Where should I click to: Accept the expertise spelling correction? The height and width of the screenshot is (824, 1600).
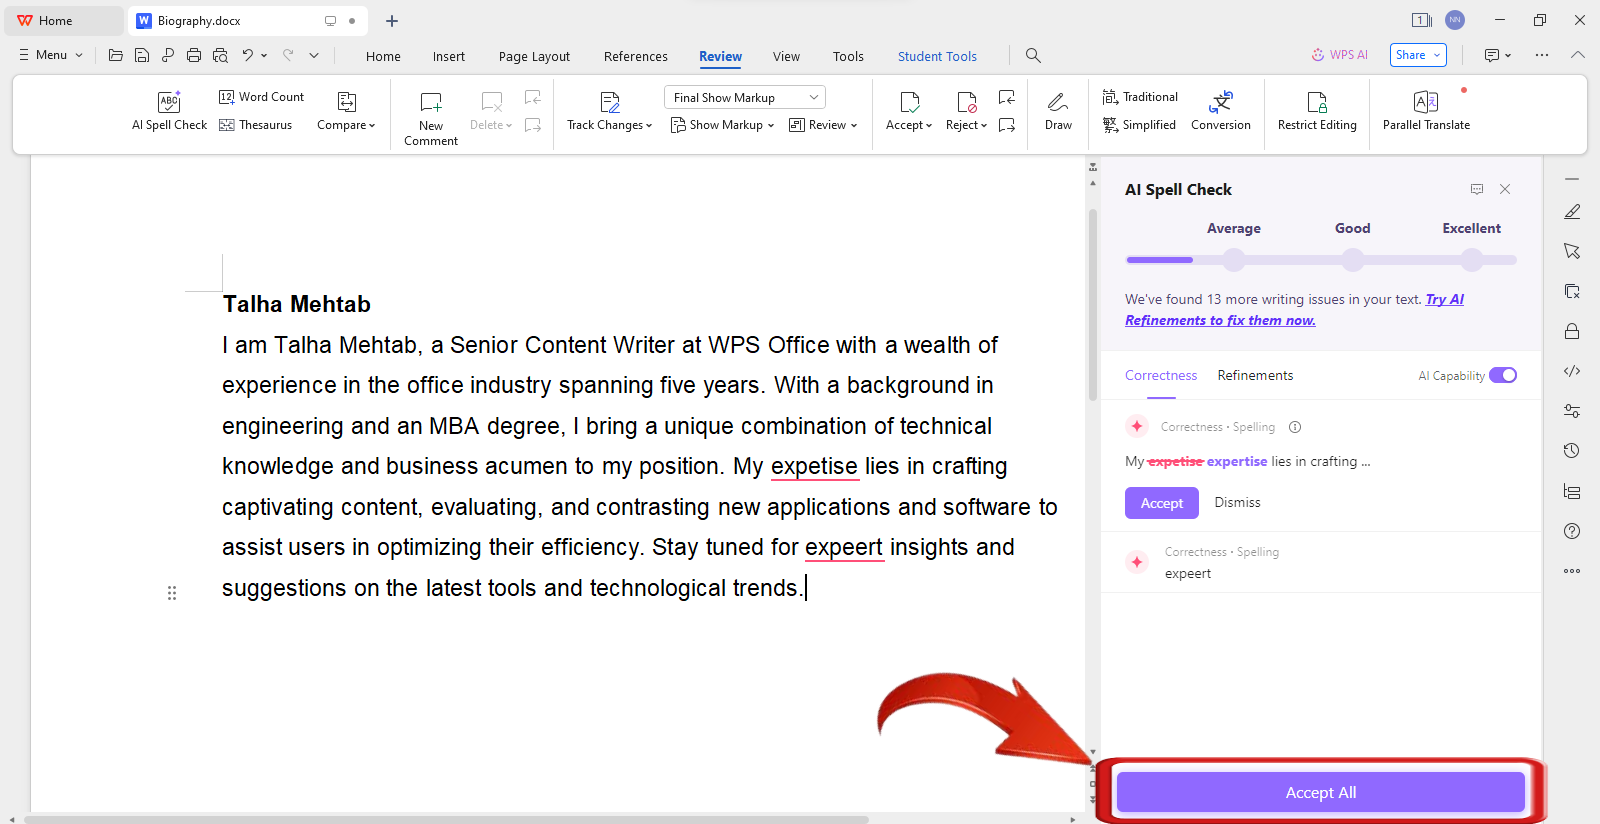1162,503
